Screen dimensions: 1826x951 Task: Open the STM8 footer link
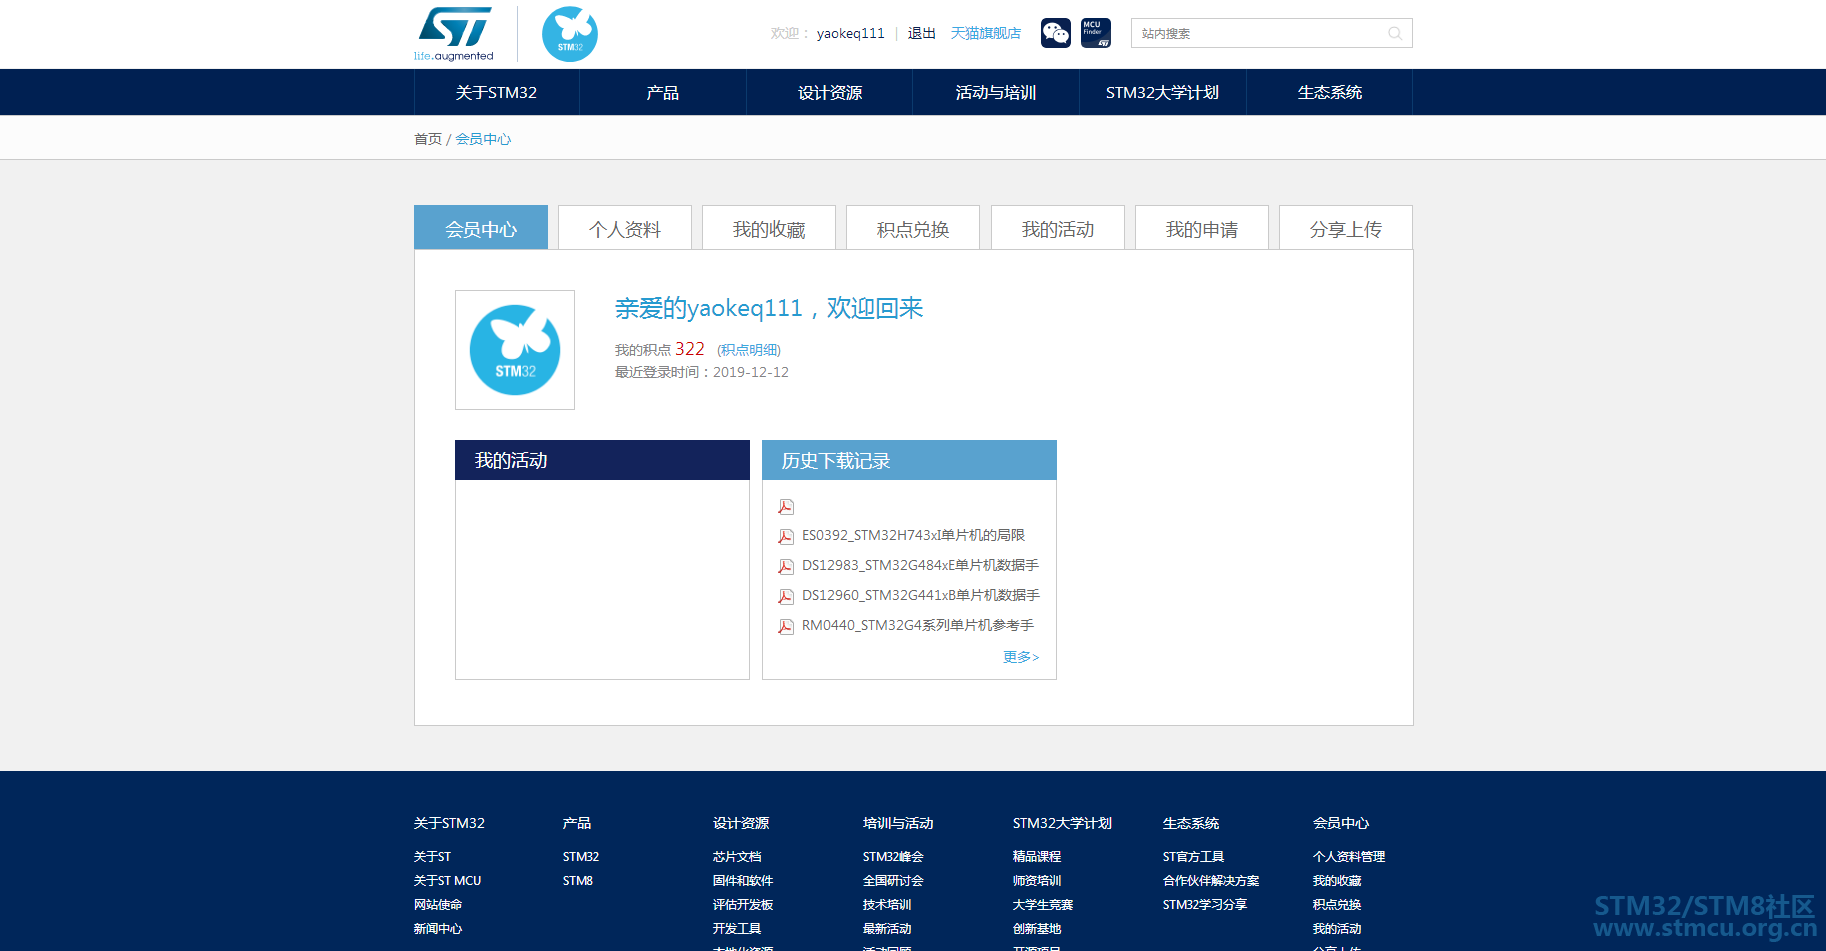pyautogui.click(x=578, y=881)
